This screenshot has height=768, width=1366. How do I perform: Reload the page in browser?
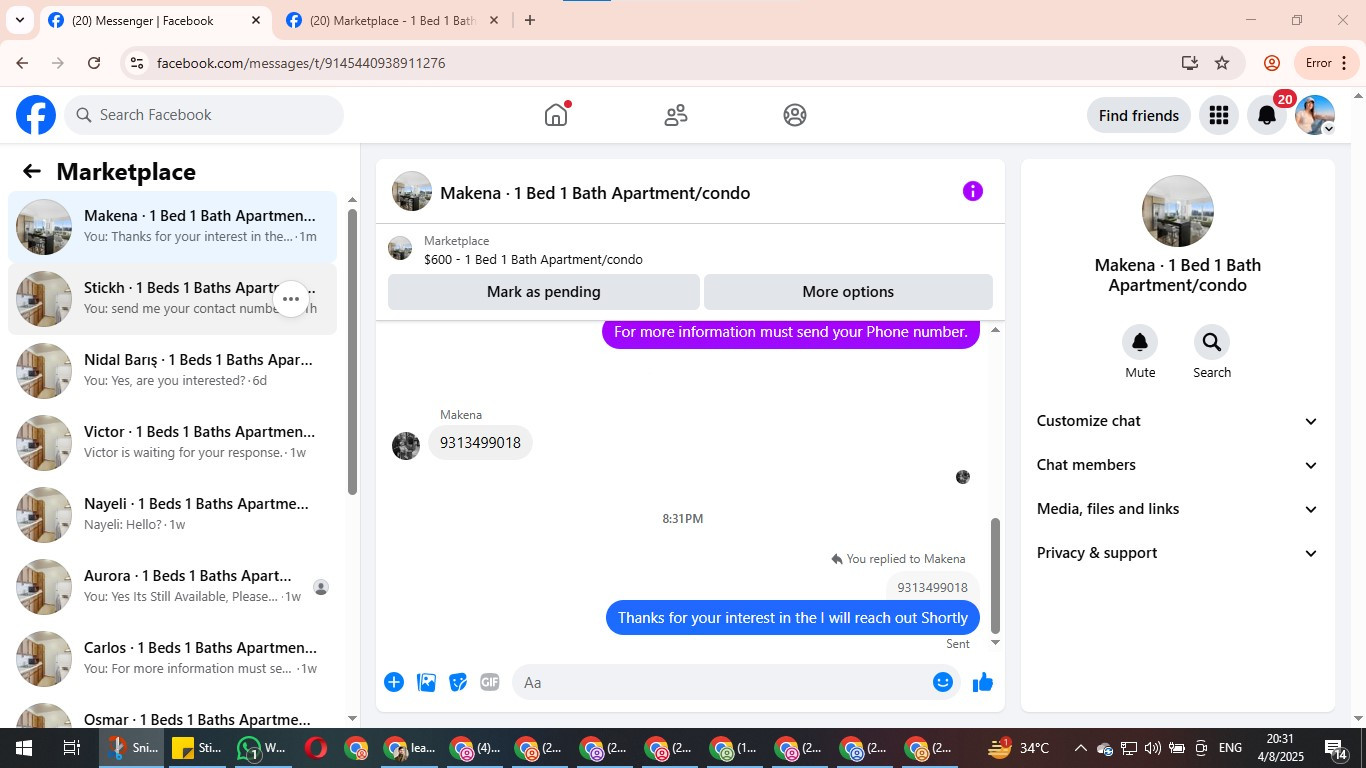(x=94, y=63)
